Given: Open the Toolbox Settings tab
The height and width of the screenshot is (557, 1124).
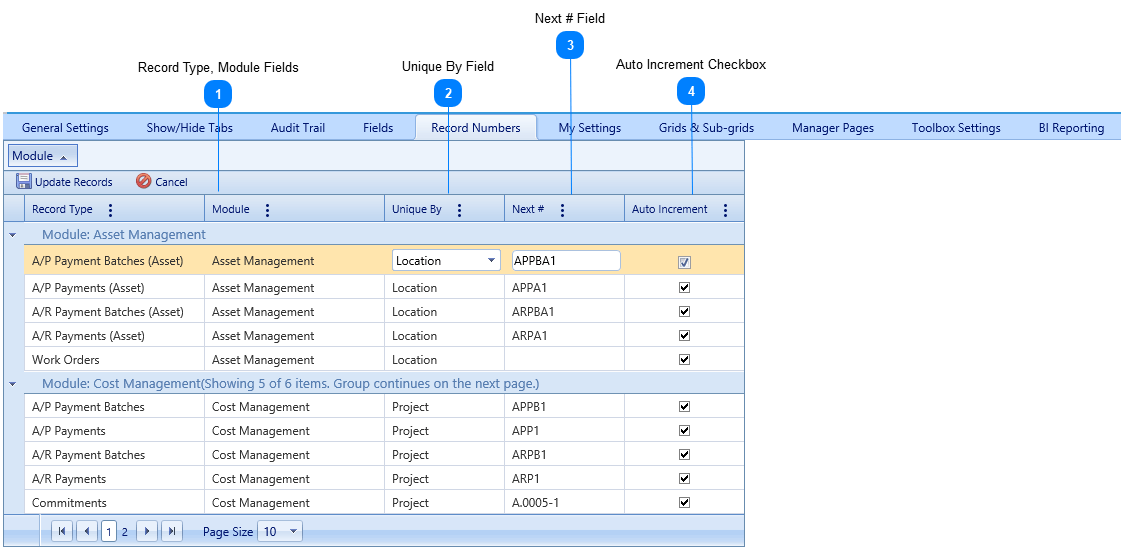Looking at the screenshot, I should click(x=956, y=128).
